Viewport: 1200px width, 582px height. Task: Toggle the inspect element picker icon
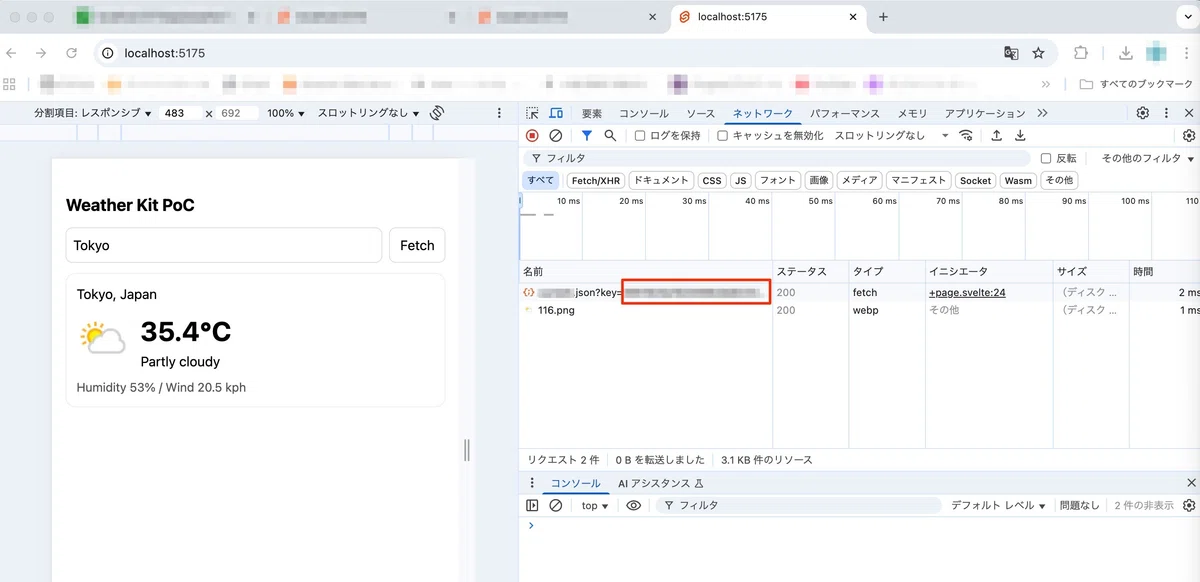click(x=533, y=113)
